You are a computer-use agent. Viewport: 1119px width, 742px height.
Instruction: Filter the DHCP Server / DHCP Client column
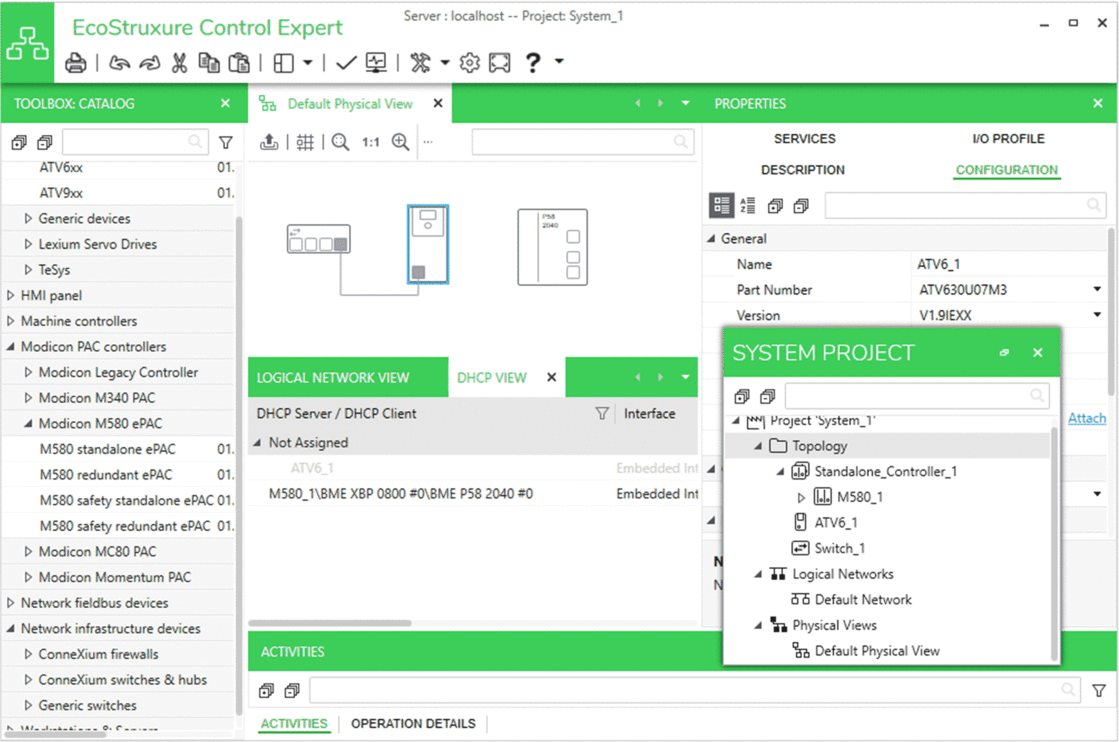click(602, 414)
